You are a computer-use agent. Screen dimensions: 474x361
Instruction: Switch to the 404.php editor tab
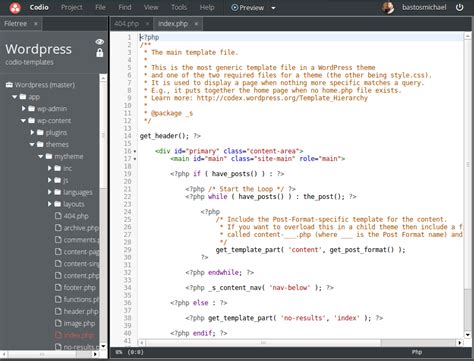pos(127,24)
